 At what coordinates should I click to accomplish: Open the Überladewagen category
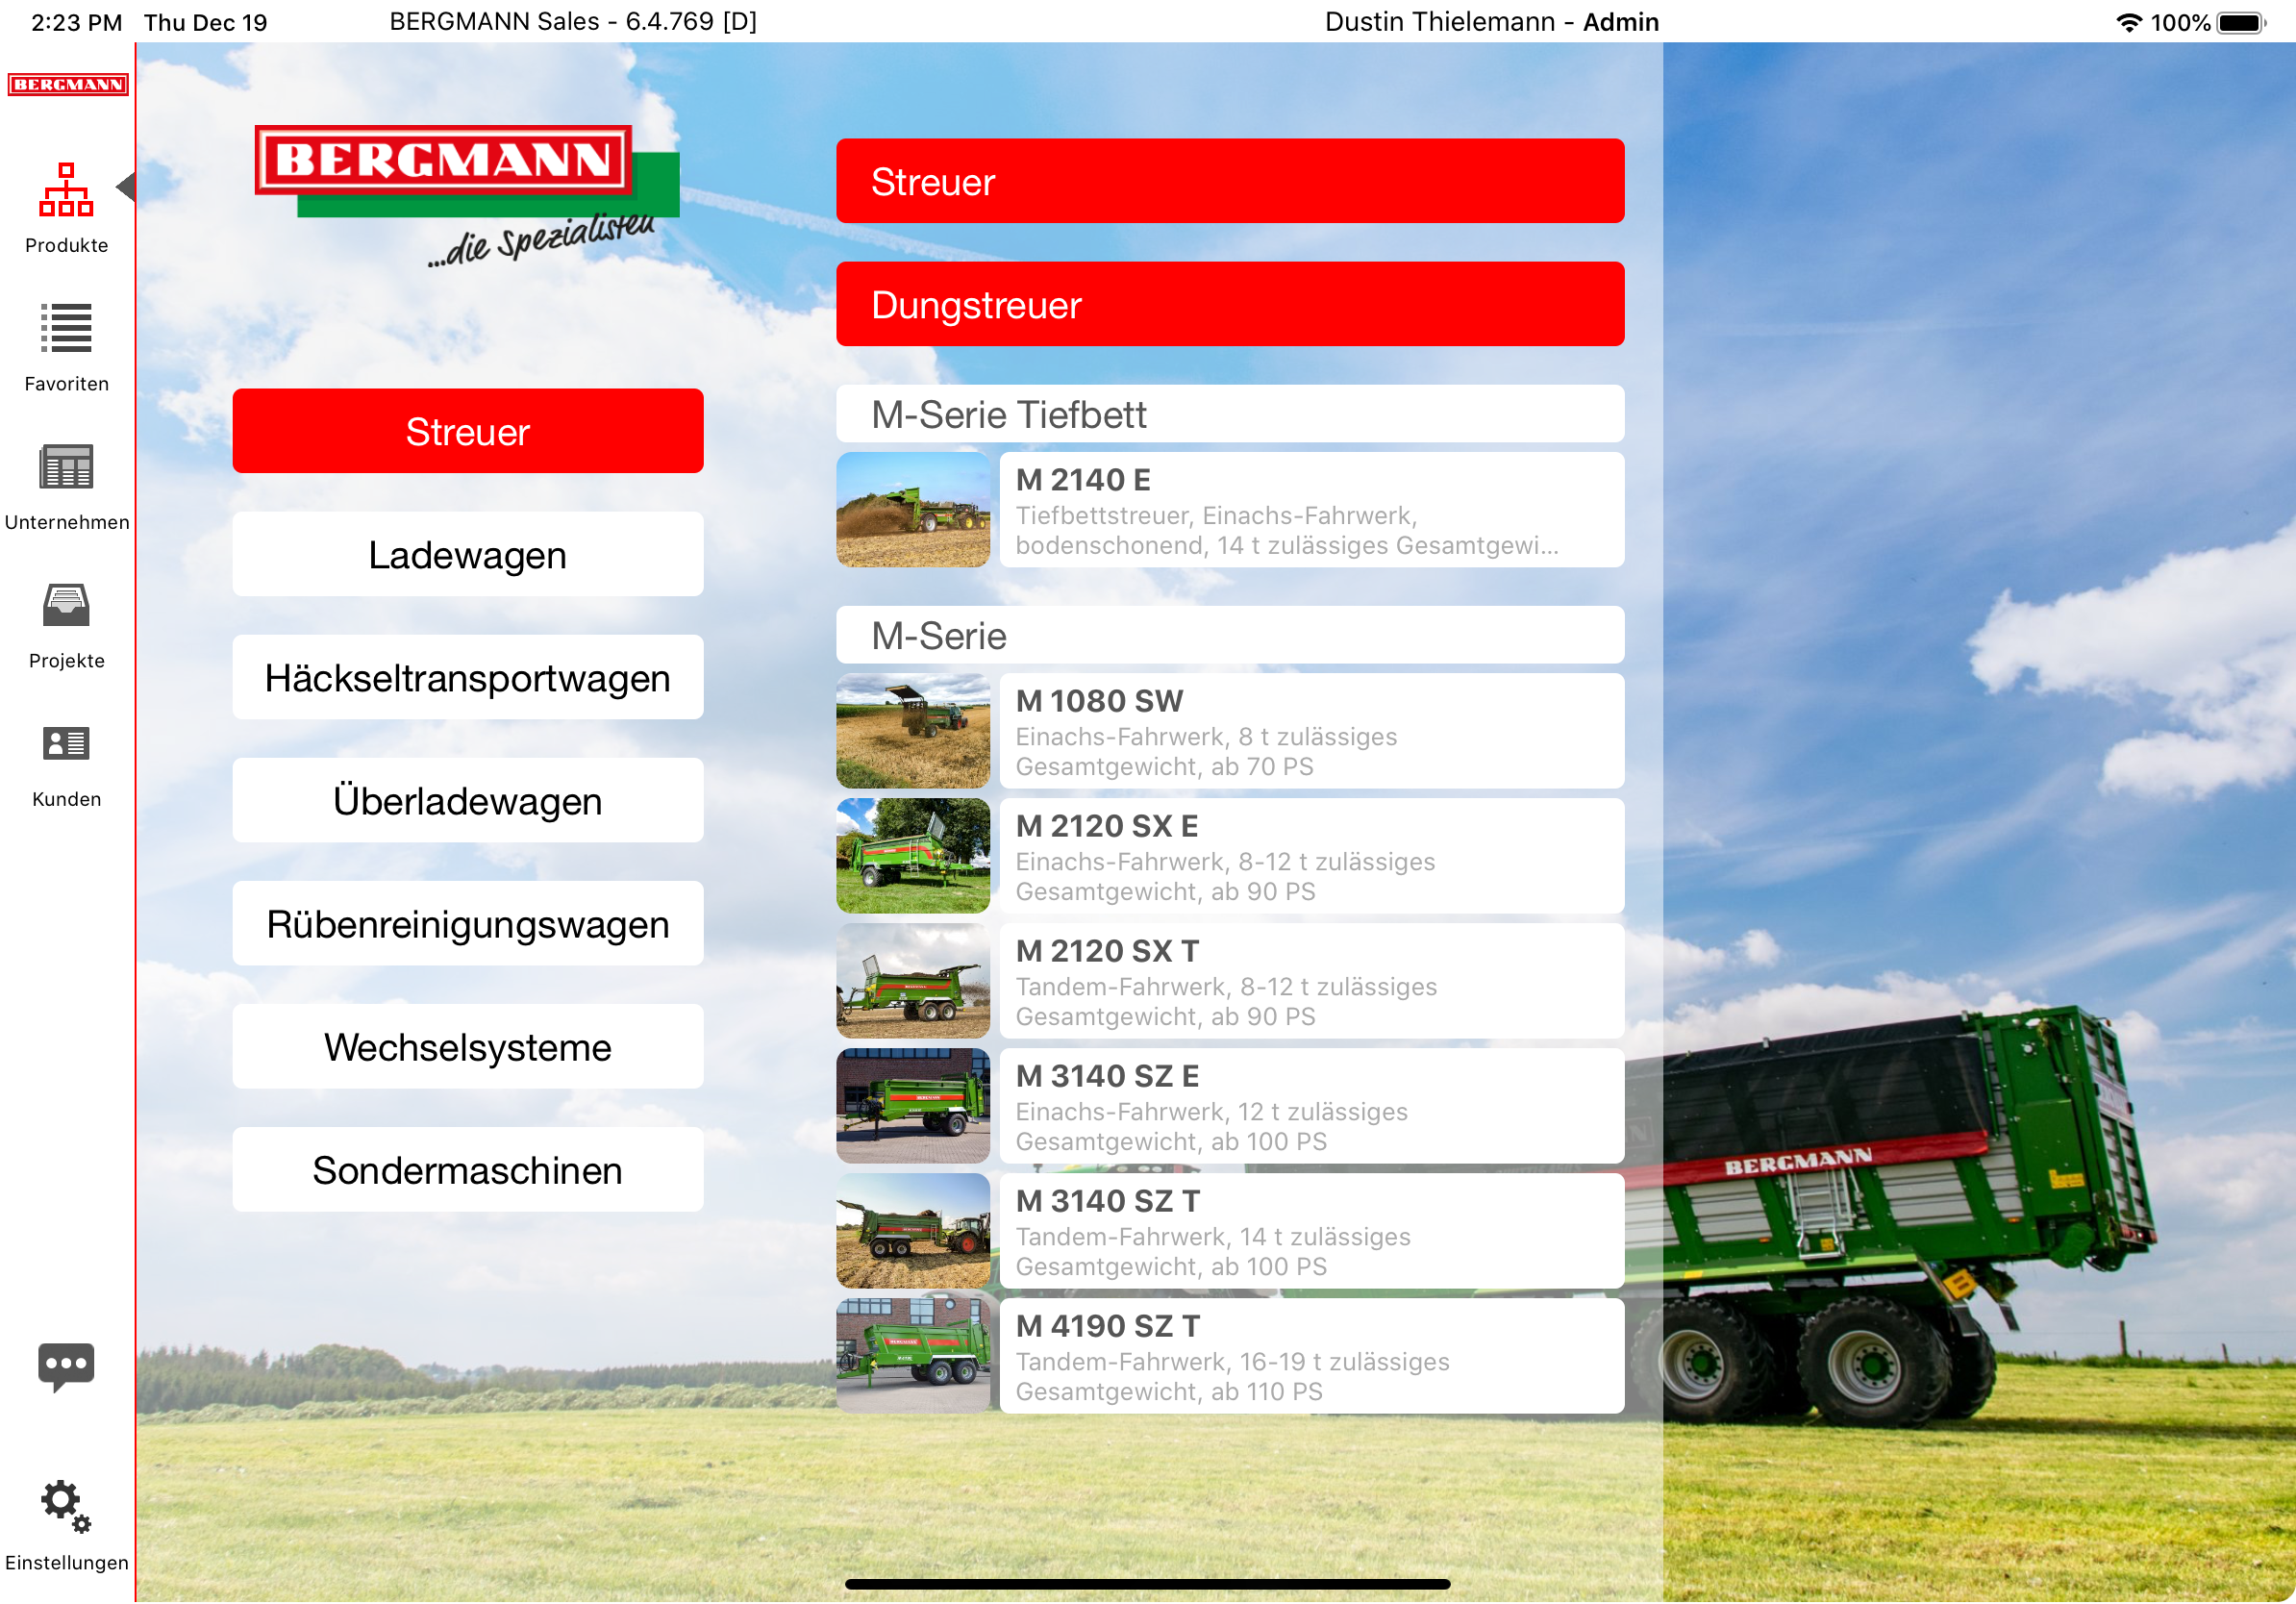[x=467, y=801]
